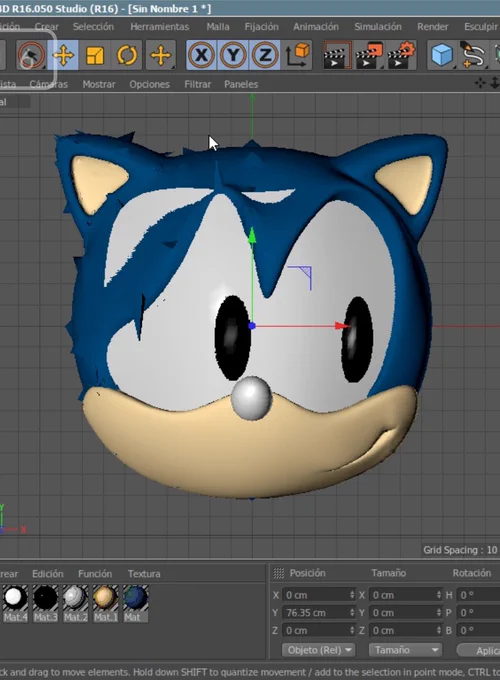Open the viewport Cámaras menu
The image size is (500, 680).
[49, 84]
